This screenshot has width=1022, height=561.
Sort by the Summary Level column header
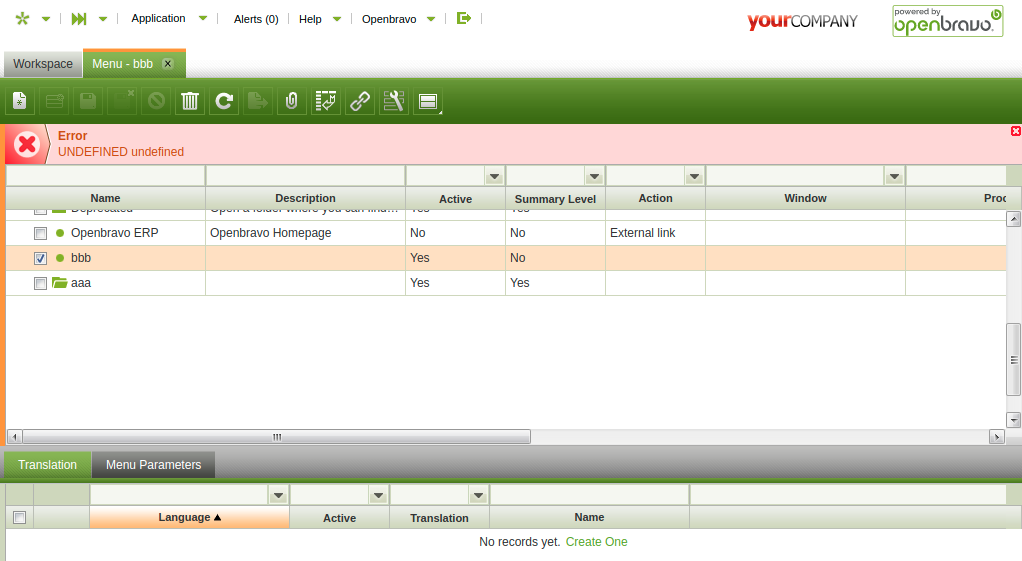(x=555, y=199)
